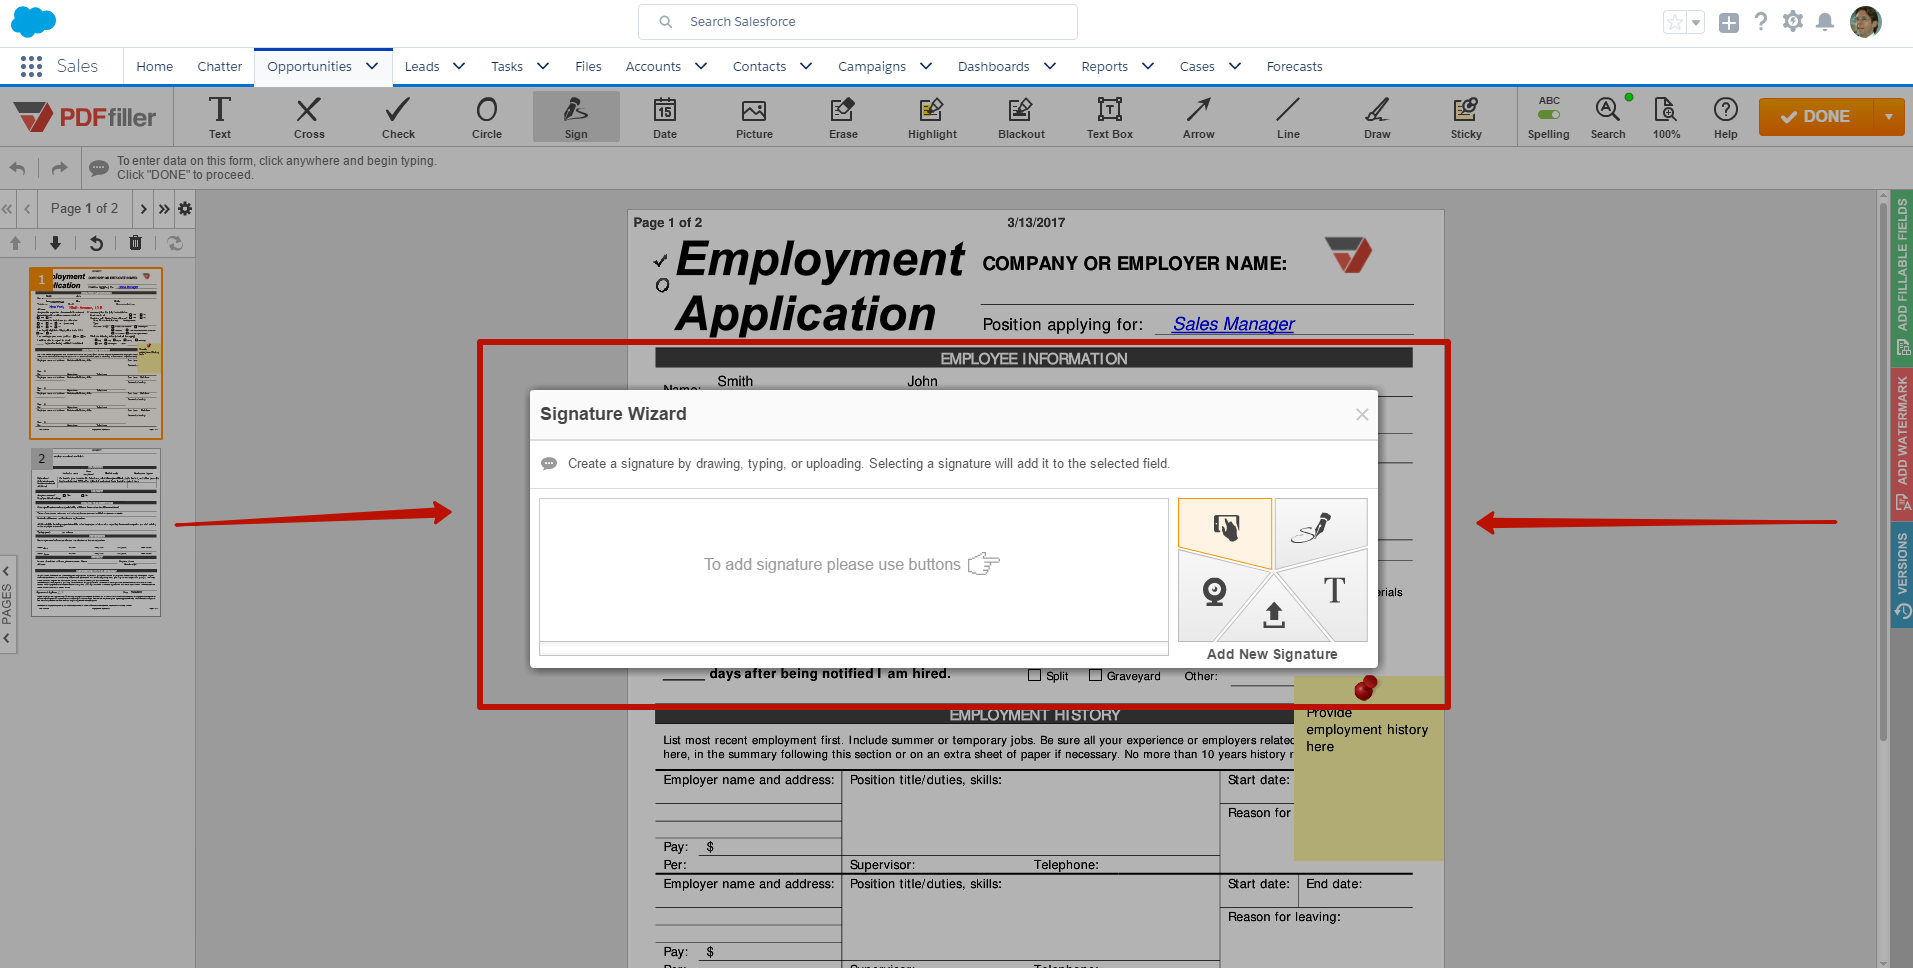The width and height of the screenshot is (1913, 968).
Task: Select page 1 thumbnail
Action: (x=96, y=353)
